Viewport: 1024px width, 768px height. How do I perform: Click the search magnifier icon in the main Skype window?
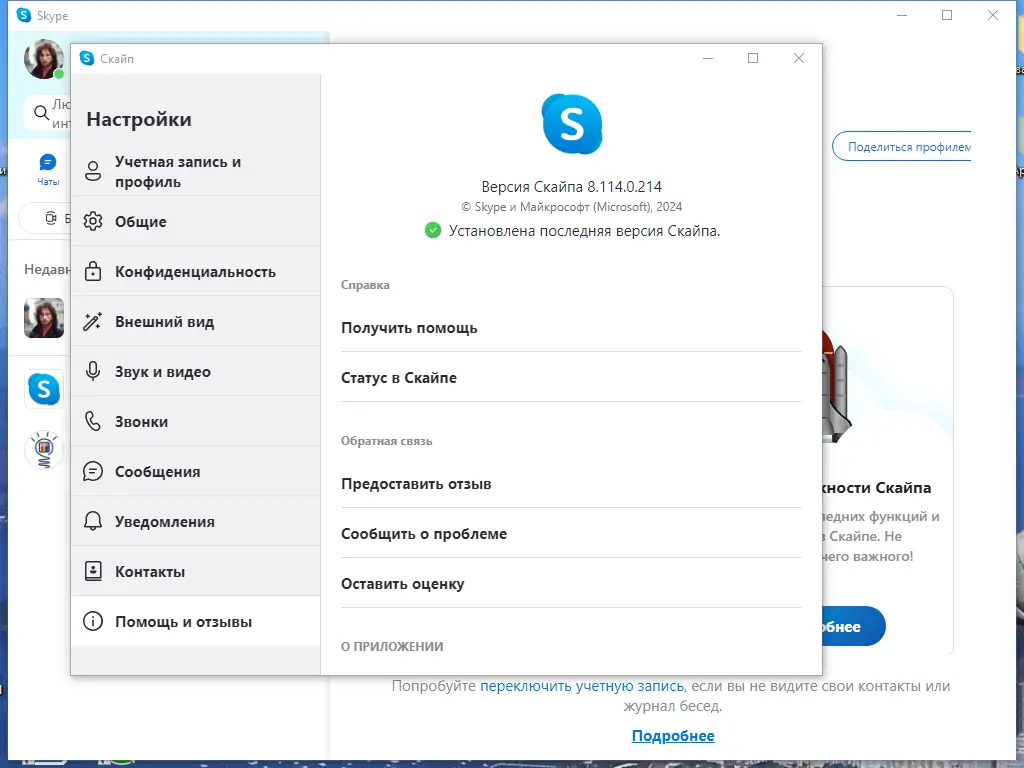(42, 112)
